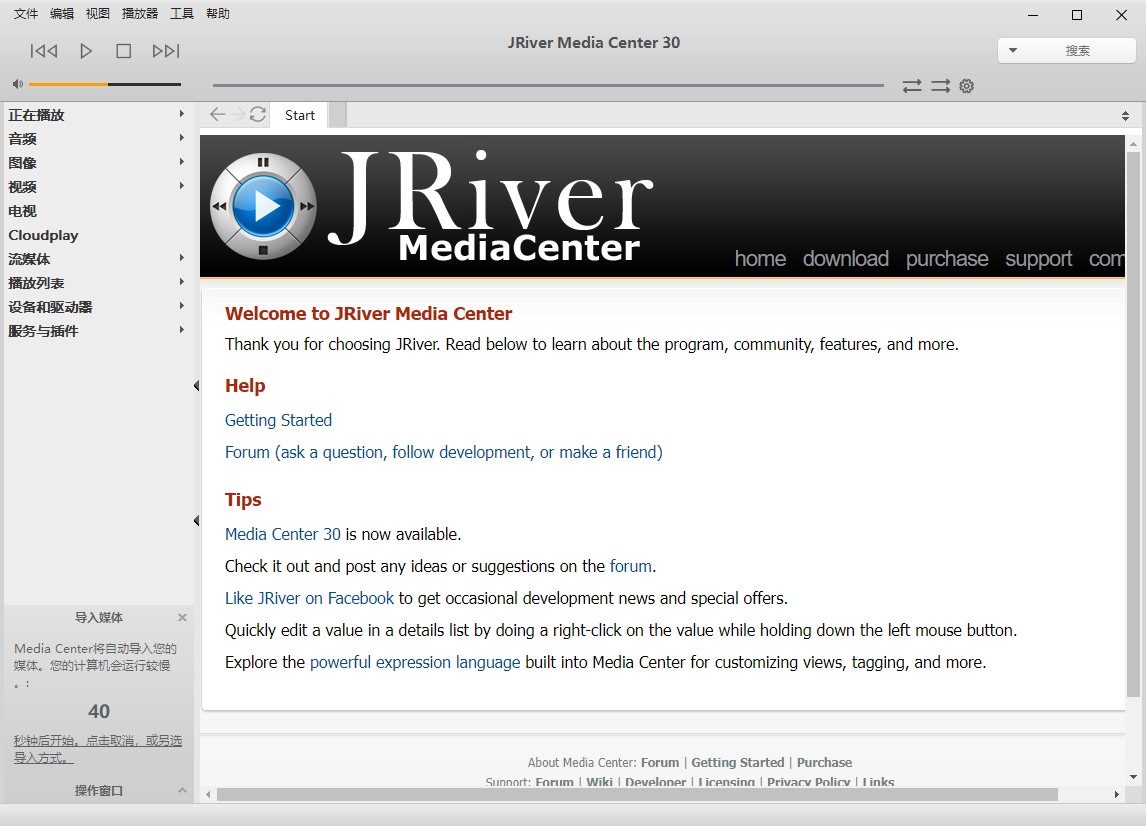Viewport: 1146px width, 826px height.
Task: Click home in the banner navigation
Action: 760,259
